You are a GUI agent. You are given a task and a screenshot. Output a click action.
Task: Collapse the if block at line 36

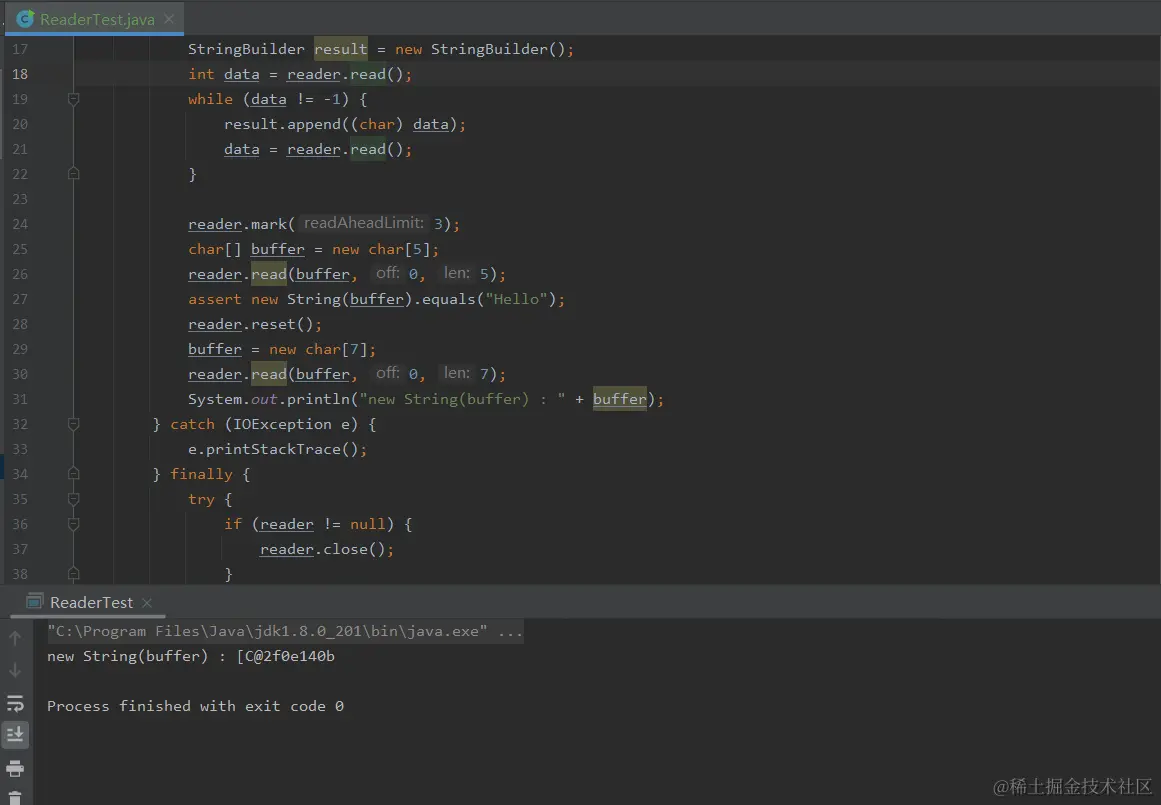(73, 524)
